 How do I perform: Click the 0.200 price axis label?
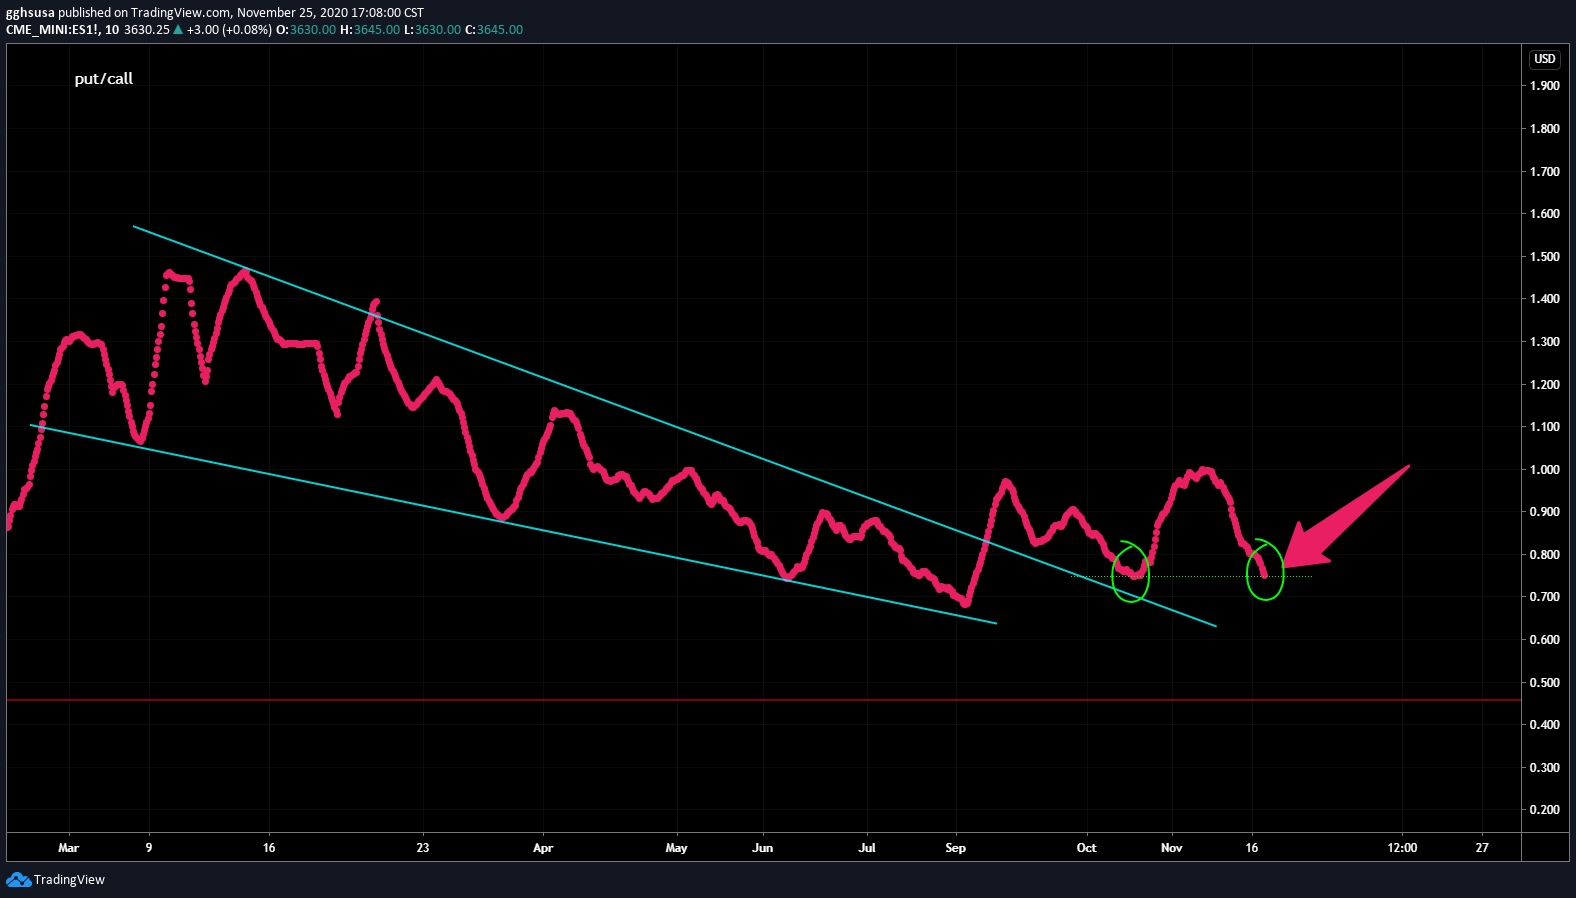click(x=1545, y=810)
